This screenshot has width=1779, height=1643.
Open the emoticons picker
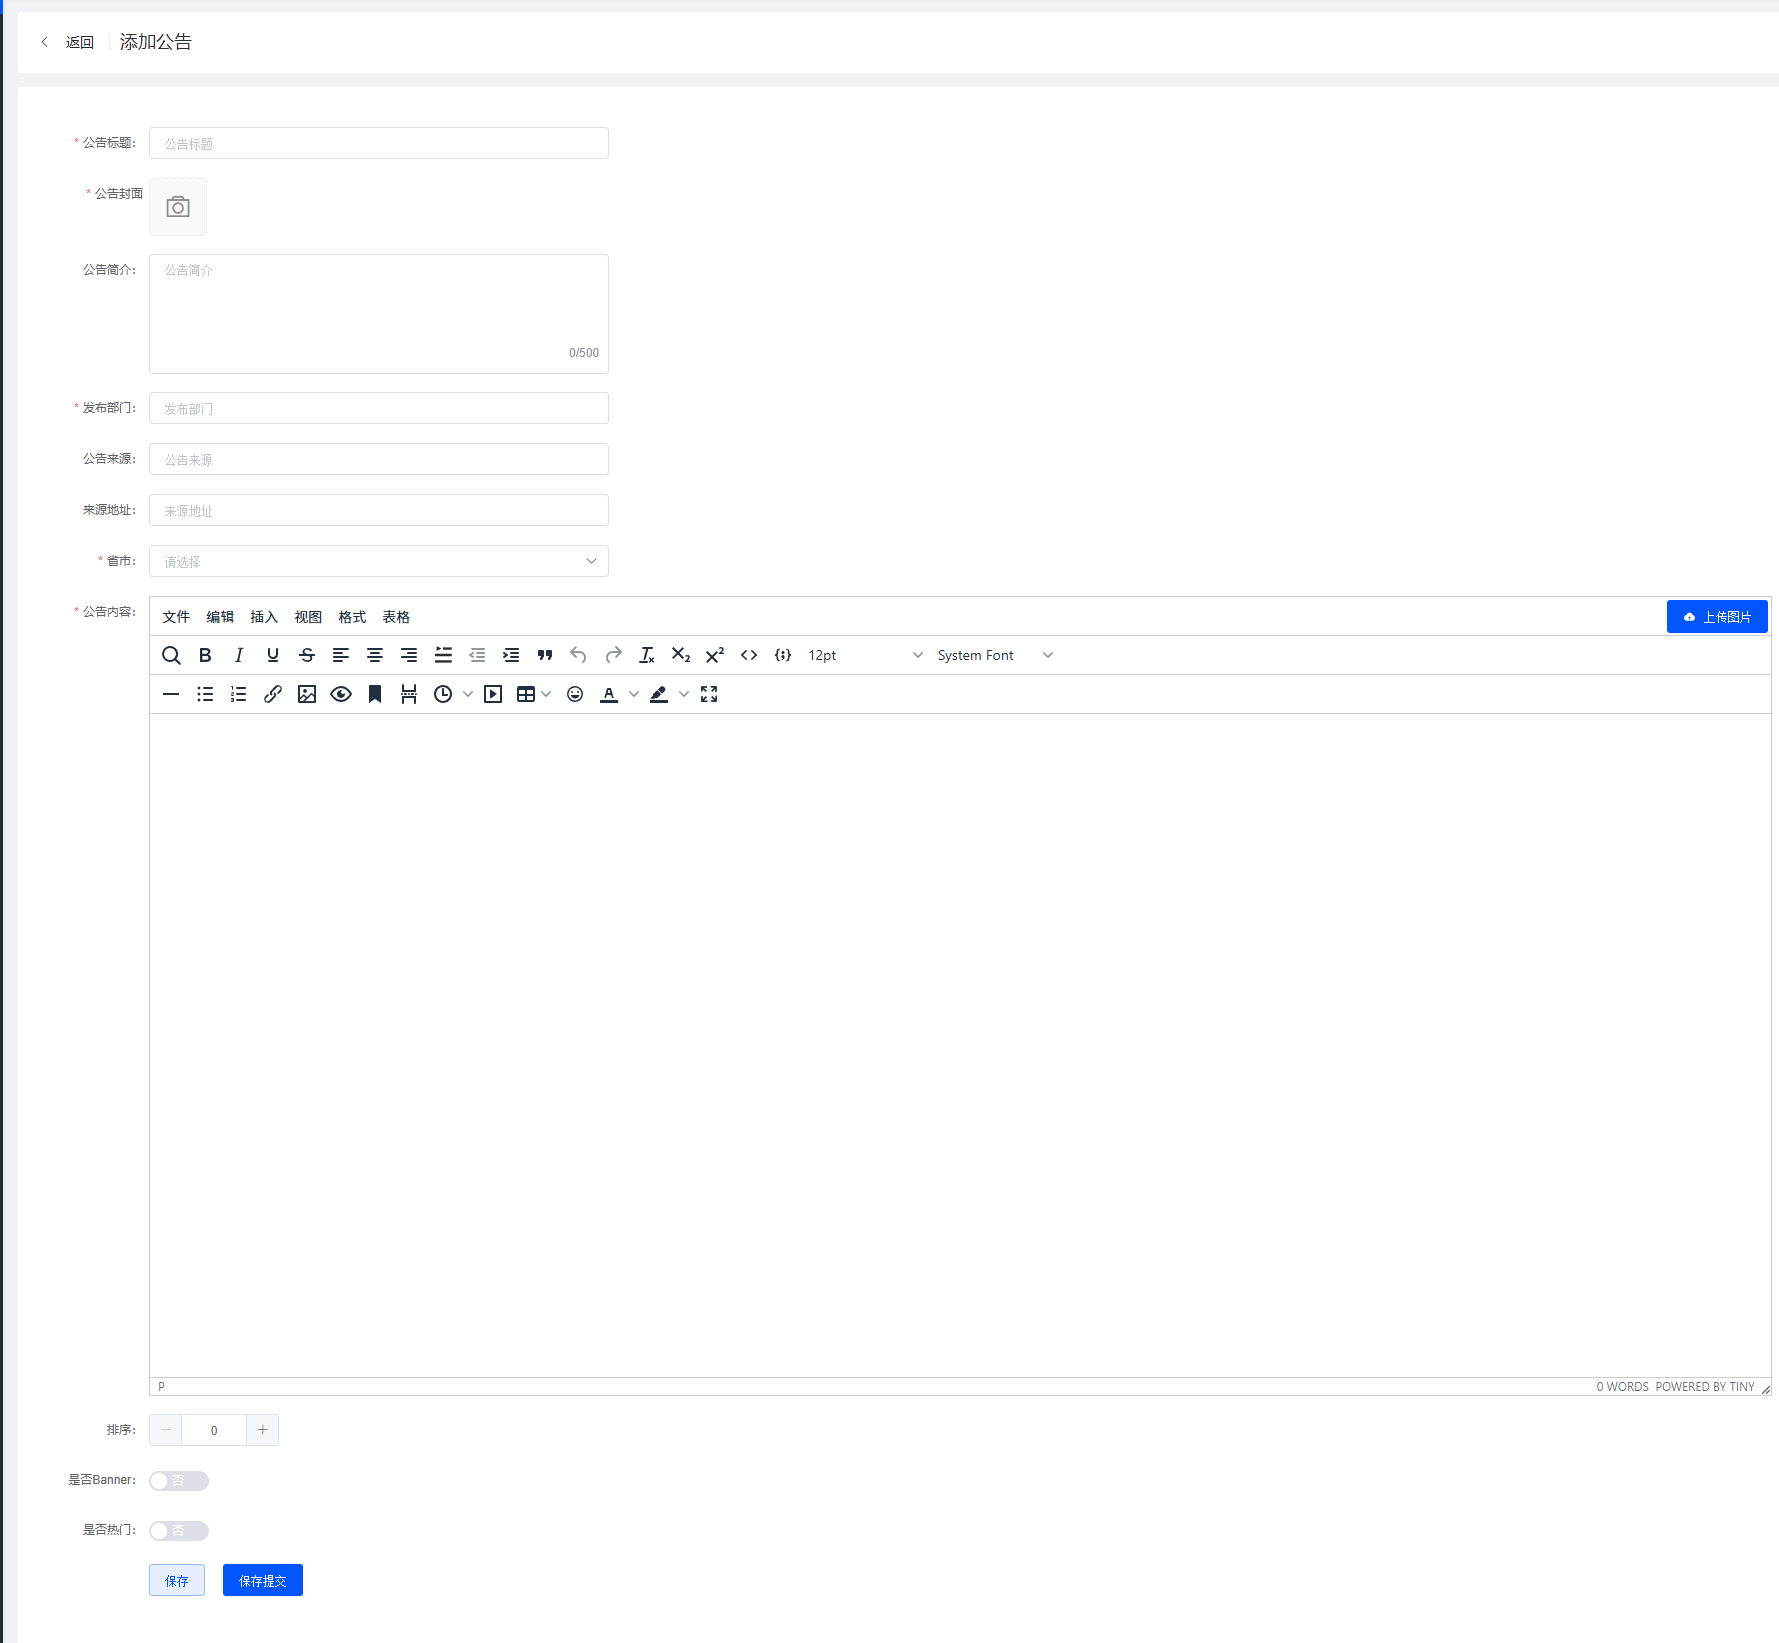575,694
